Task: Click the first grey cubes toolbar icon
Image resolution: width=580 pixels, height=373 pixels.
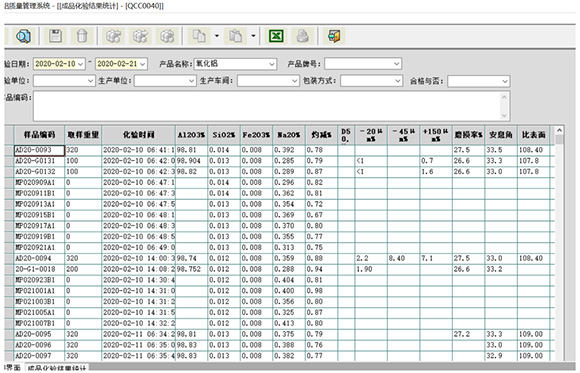Action: pos(114,36)
